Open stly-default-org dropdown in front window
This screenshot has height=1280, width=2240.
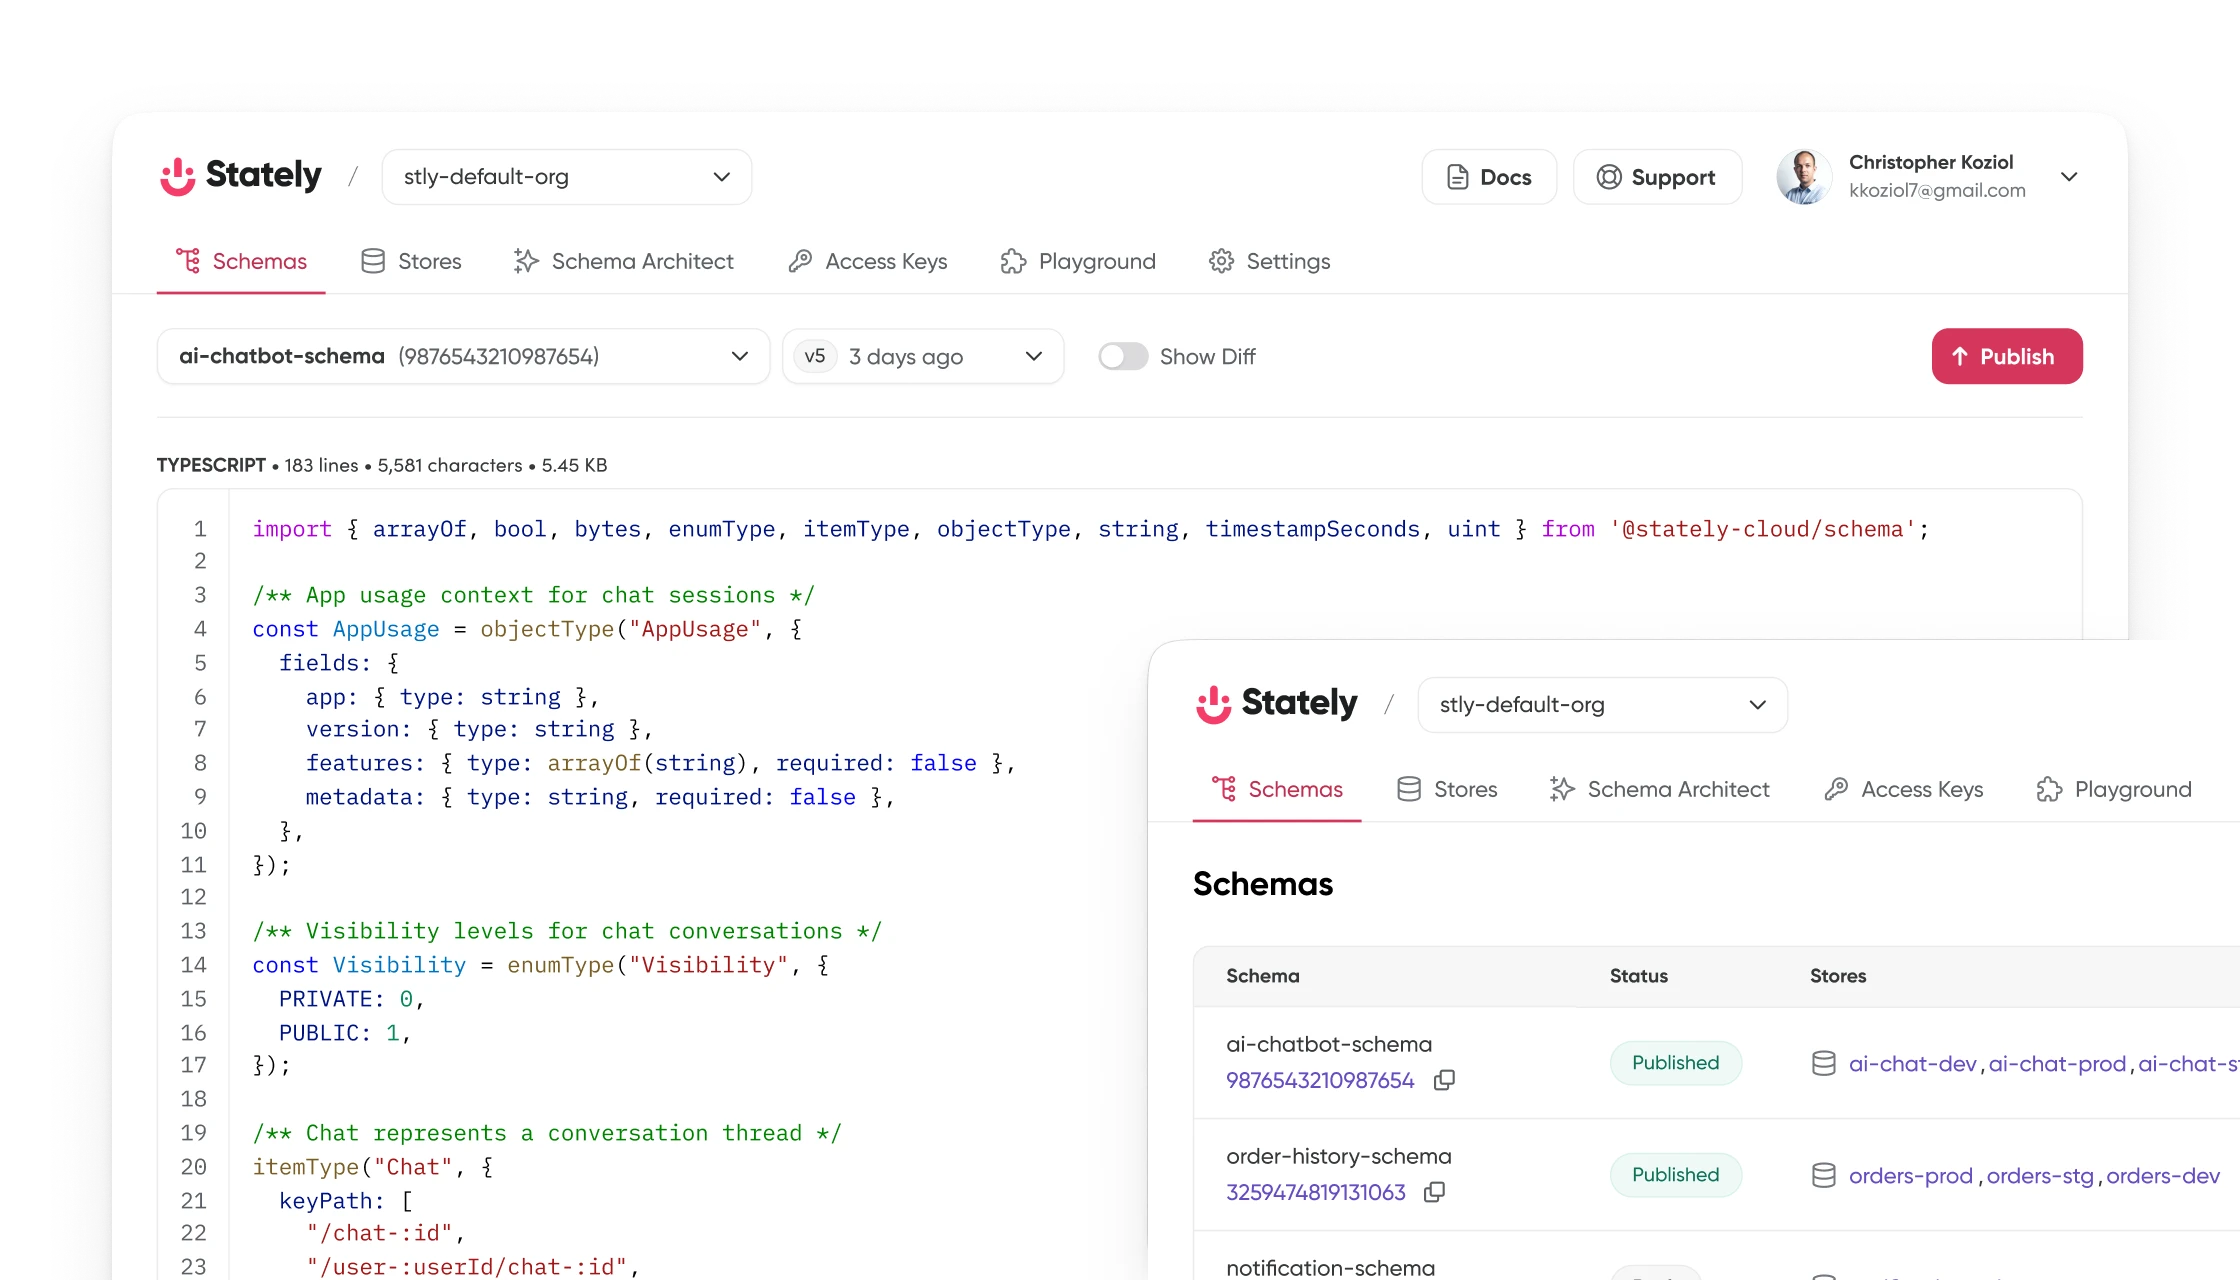coord(1603,705)
